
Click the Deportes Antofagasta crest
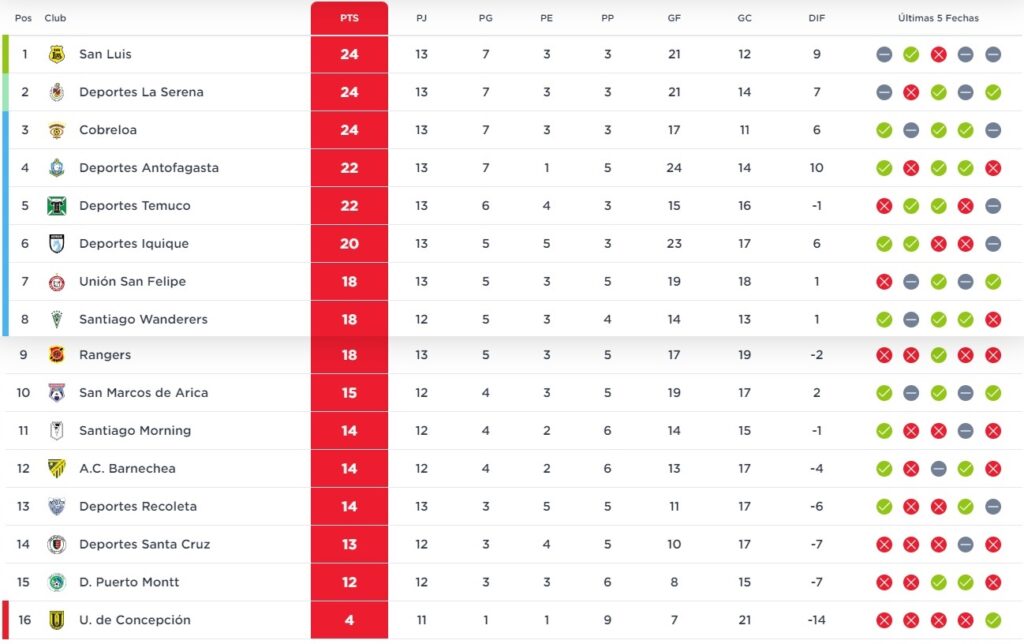56,168
